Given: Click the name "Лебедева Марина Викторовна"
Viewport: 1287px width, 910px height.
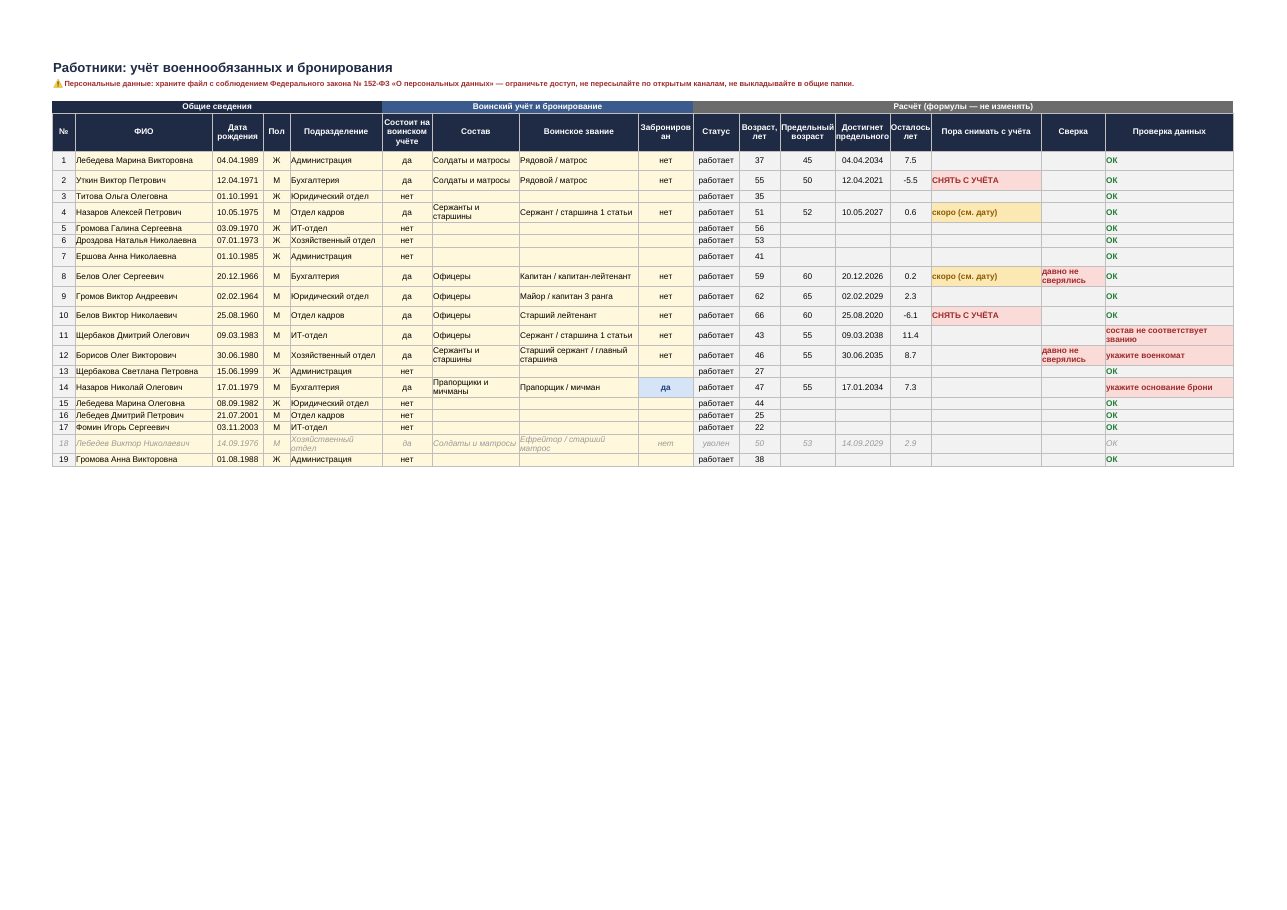Looking at the screenshot, I should click(135, 161).
